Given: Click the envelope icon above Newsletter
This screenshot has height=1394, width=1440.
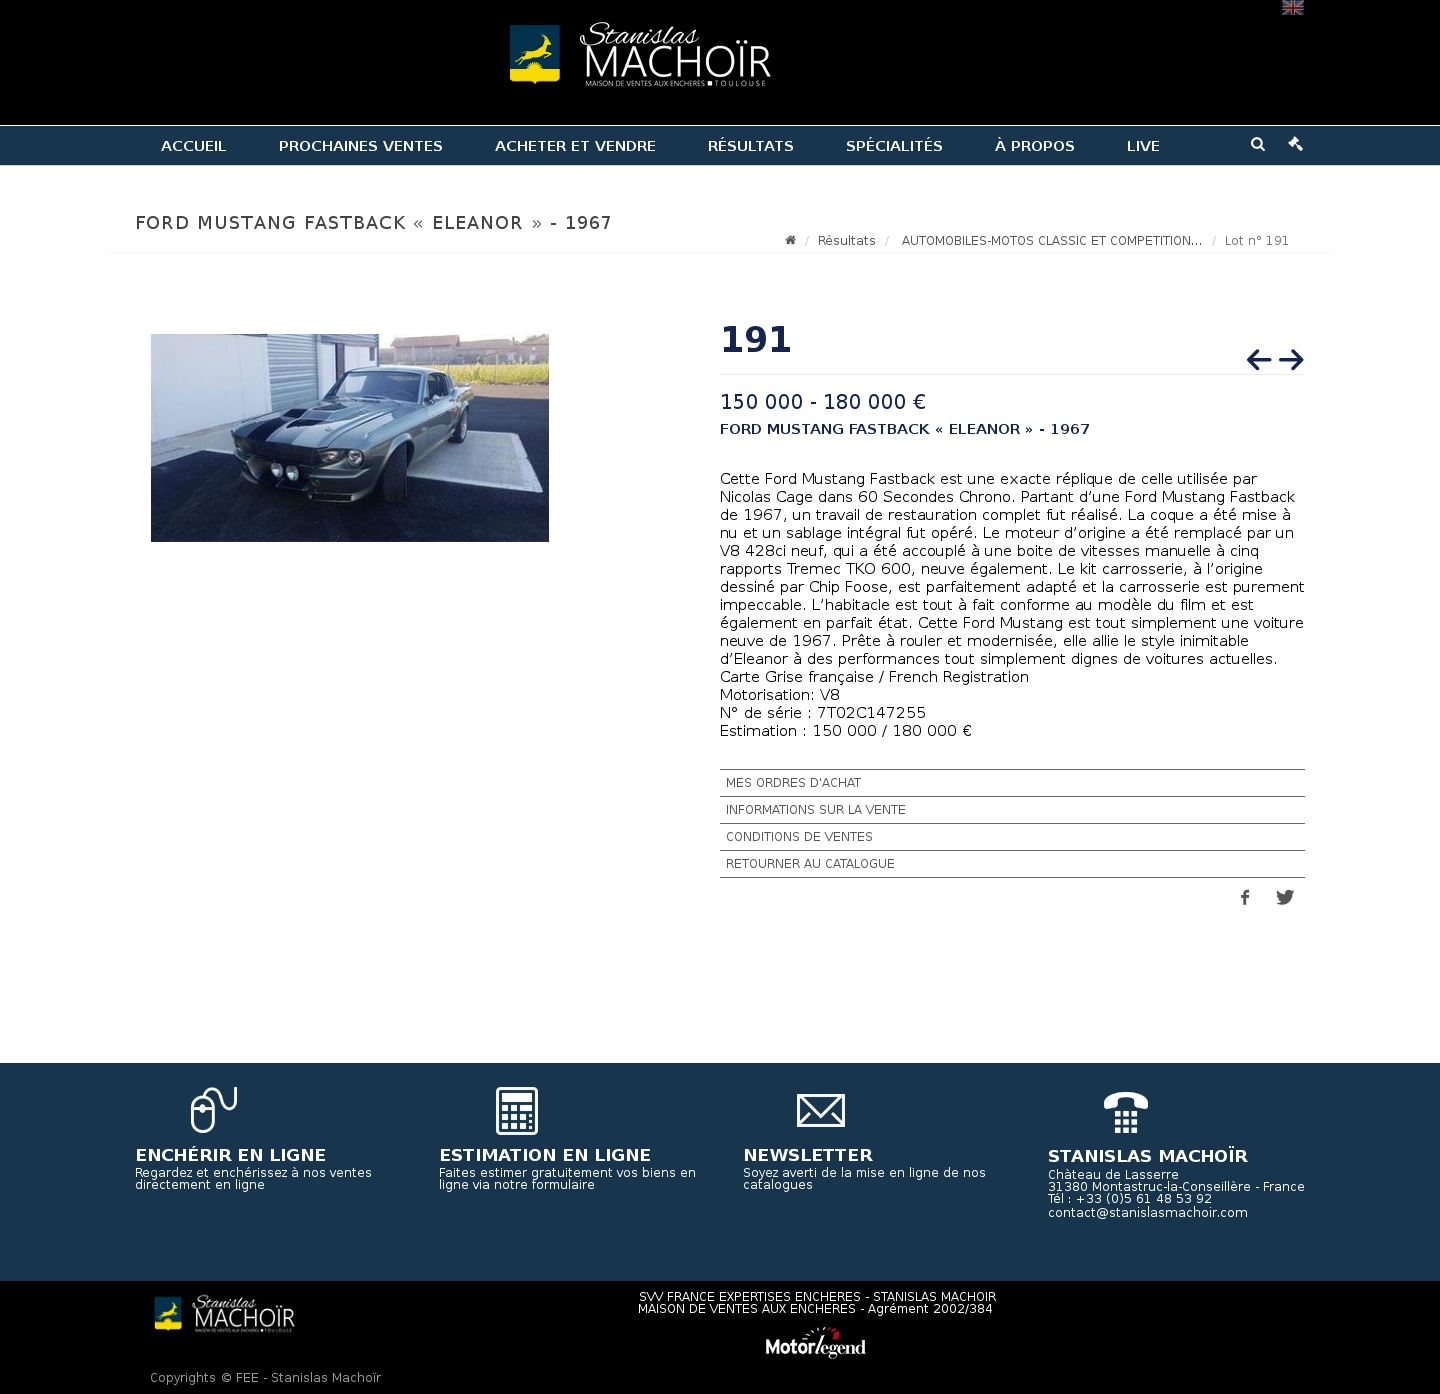Looking at the screenshot, I should [821, 1111].
